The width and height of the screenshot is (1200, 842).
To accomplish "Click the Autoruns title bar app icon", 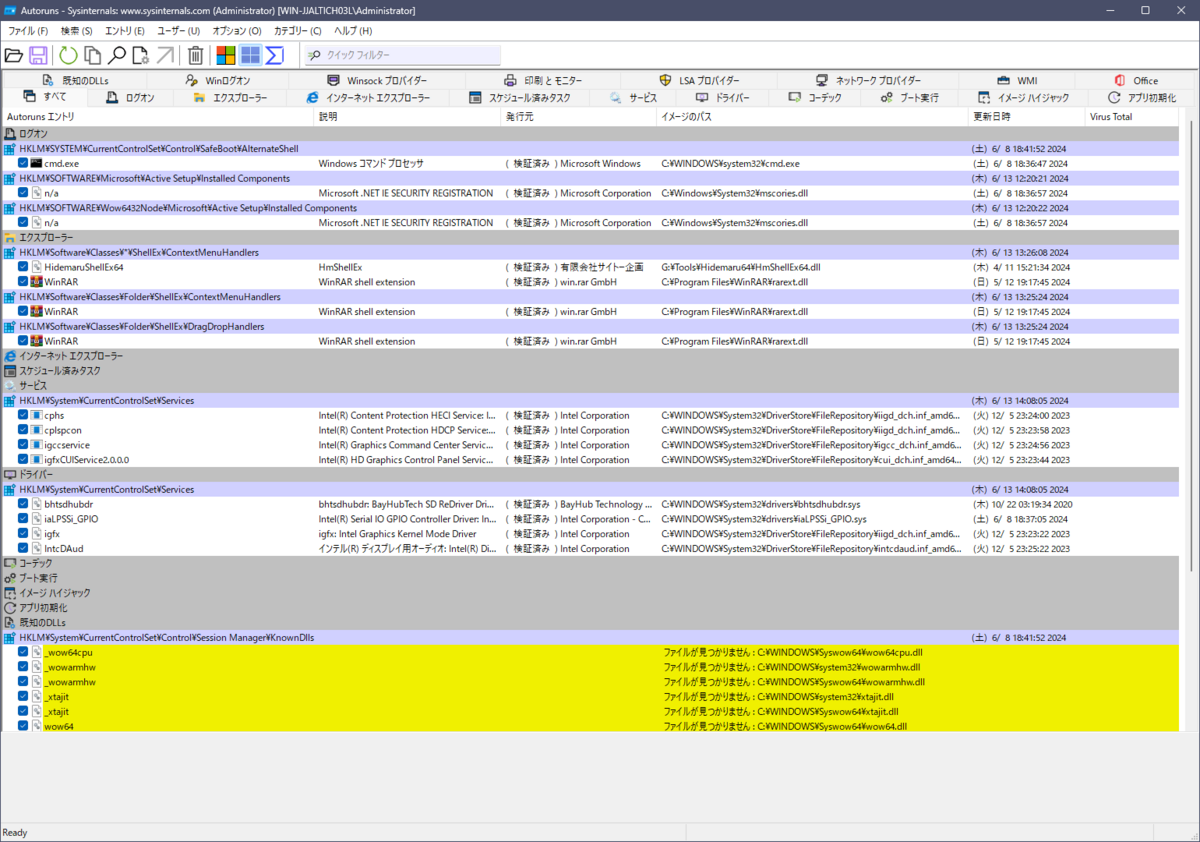I will click(12, 10).
